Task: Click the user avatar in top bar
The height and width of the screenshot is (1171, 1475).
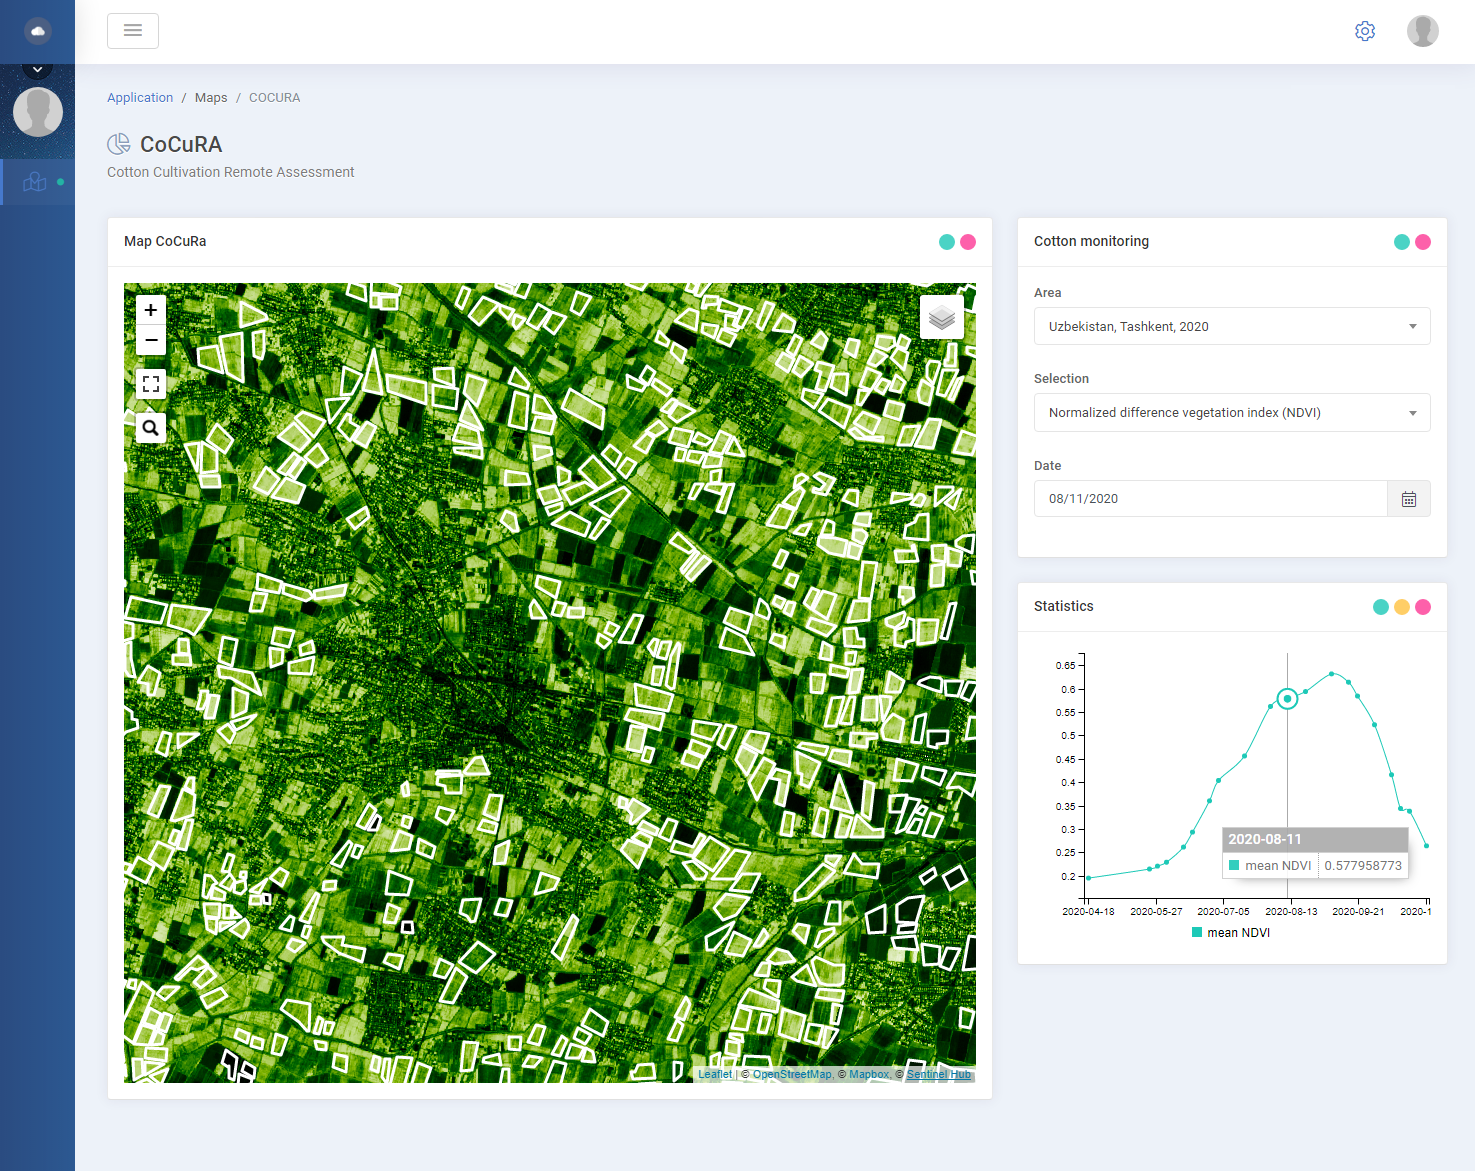Action: [x=1422, y=31]
